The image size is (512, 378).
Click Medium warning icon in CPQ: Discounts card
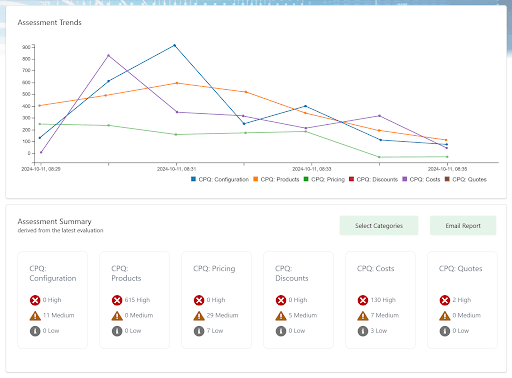[x=281, y=315]
